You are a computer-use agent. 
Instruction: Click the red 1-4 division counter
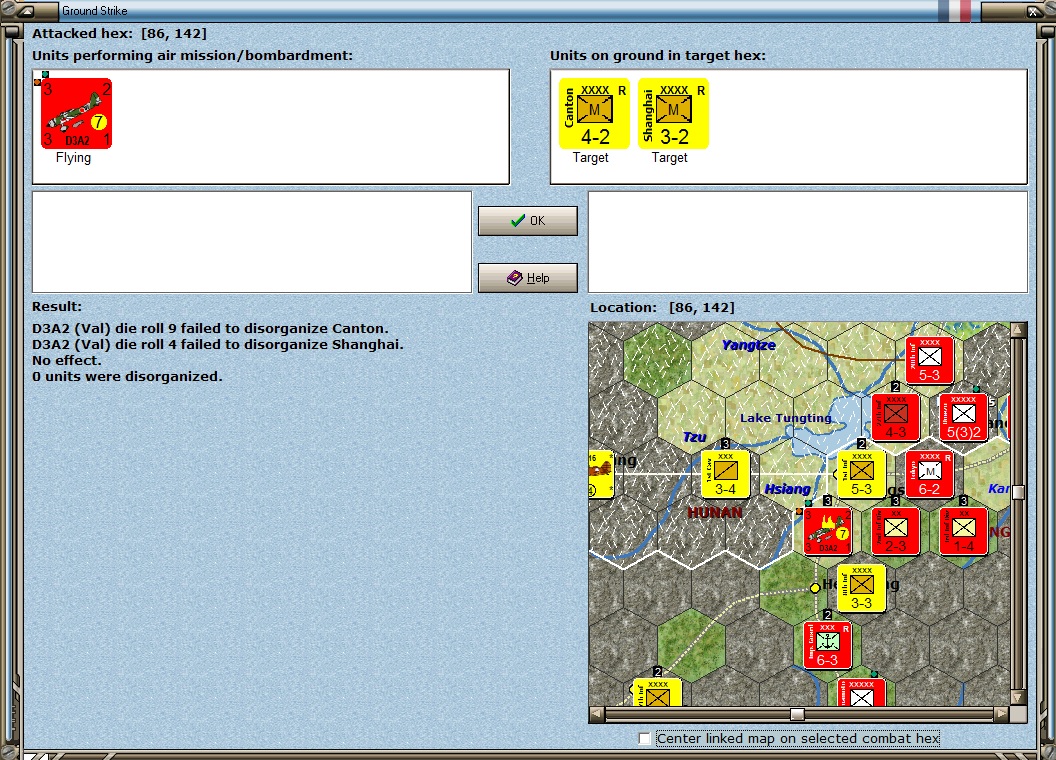point(963,531)
